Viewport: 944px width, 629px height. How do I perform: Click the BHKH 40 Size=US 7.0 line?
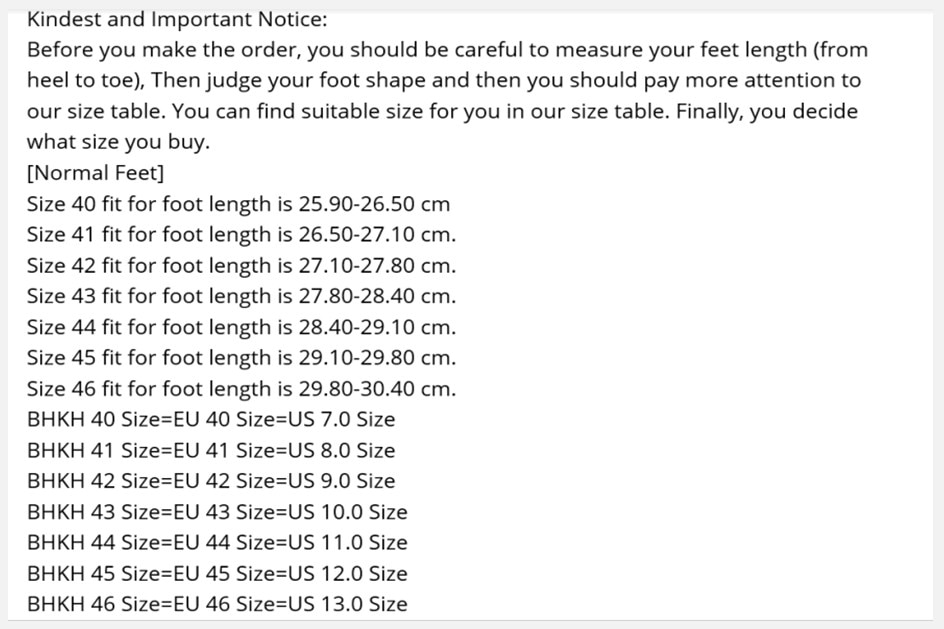tap(211, 419)
